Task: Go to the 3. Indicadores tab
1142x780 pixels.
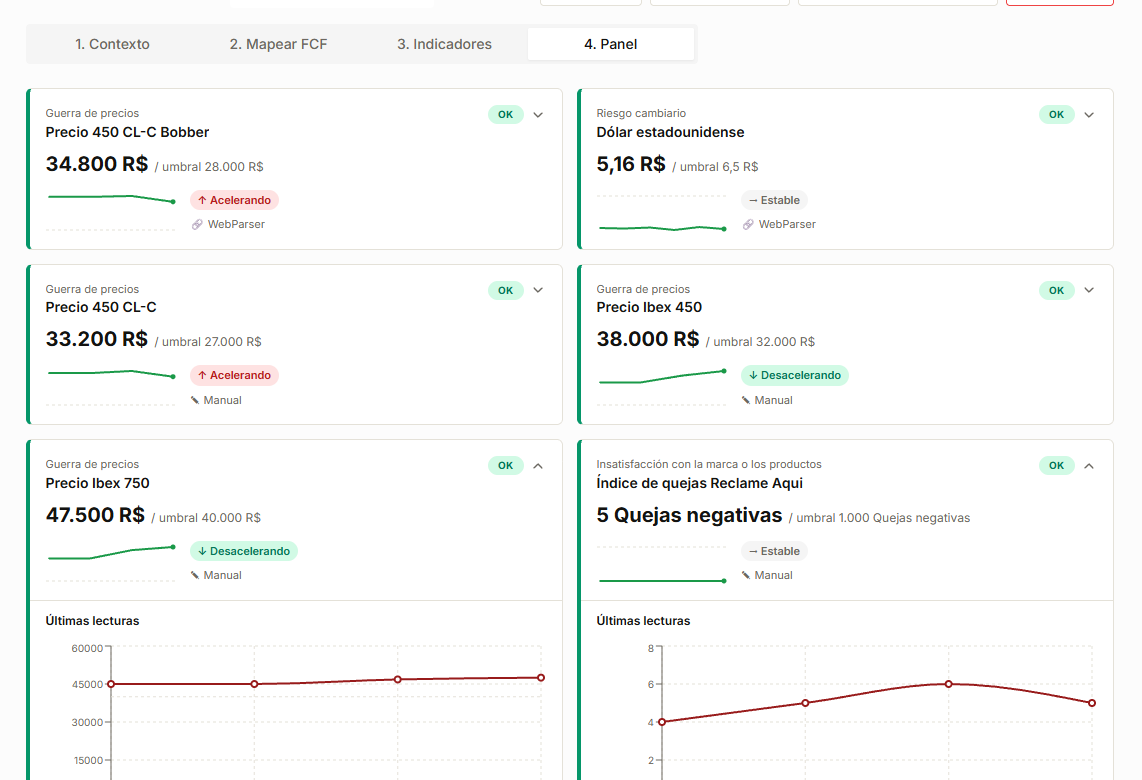Action: click(x=444, y=44)
